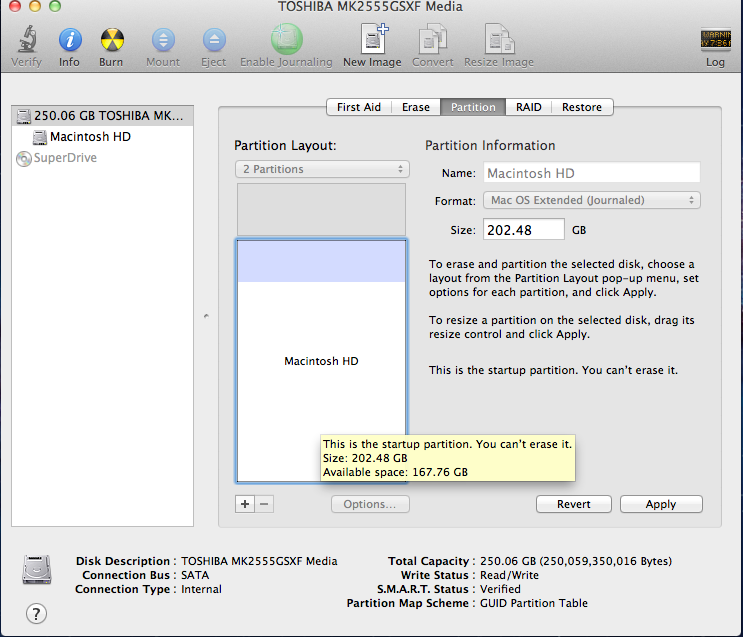This screenshot has width=743, height=637.
Task: Add a partition with the plus button
Action: (245, 504)
